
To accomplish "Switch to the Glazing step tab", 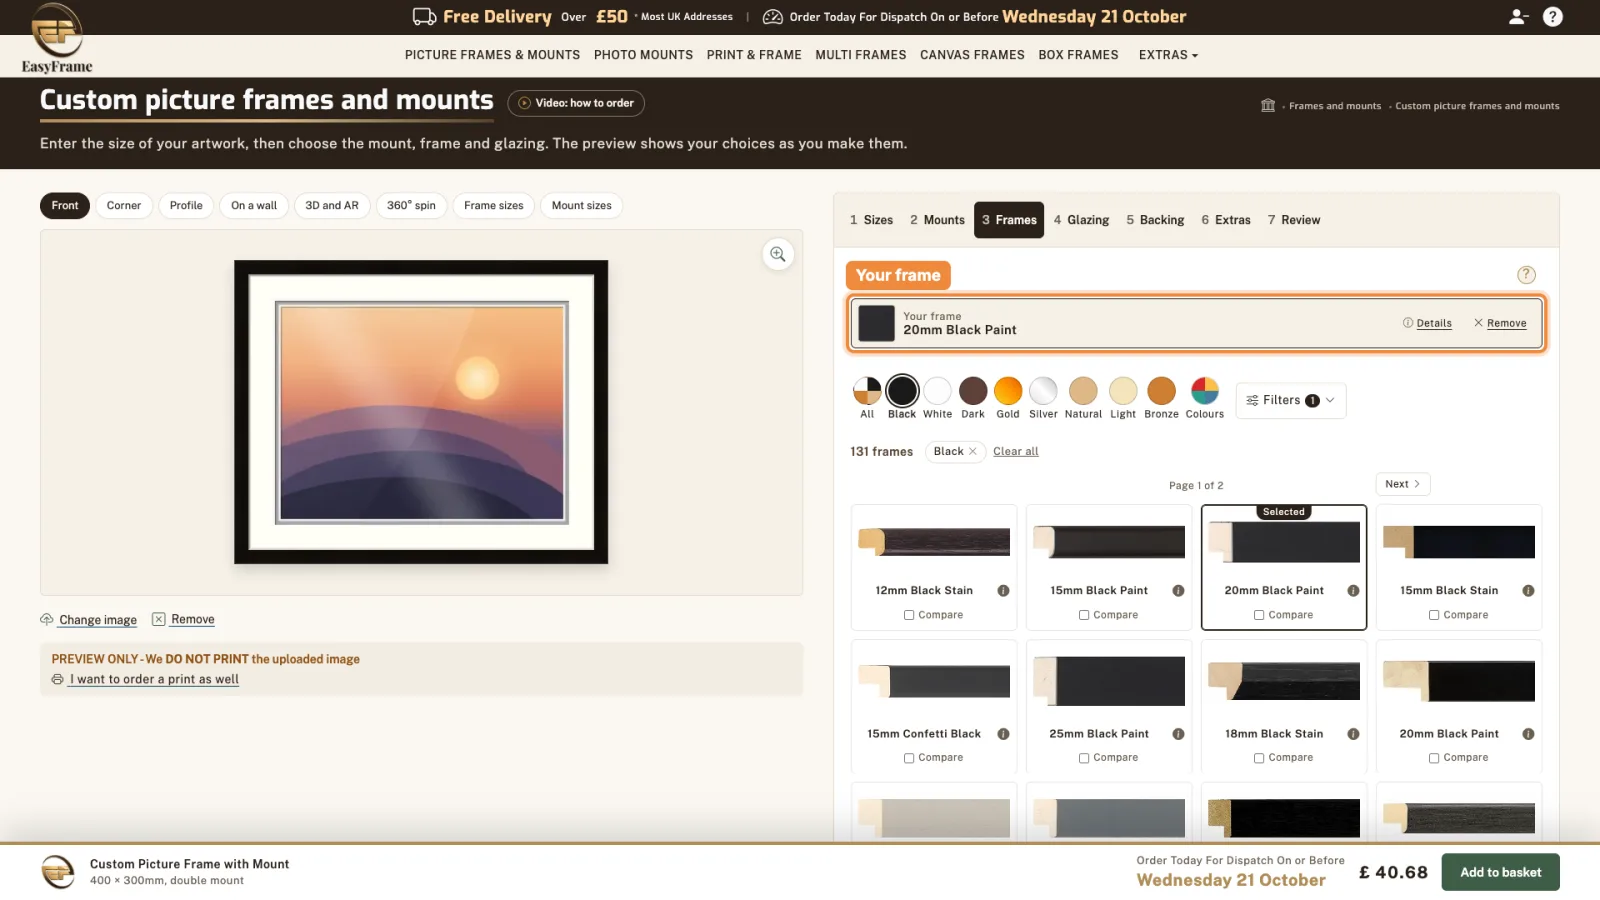I will pos(1081,220).
